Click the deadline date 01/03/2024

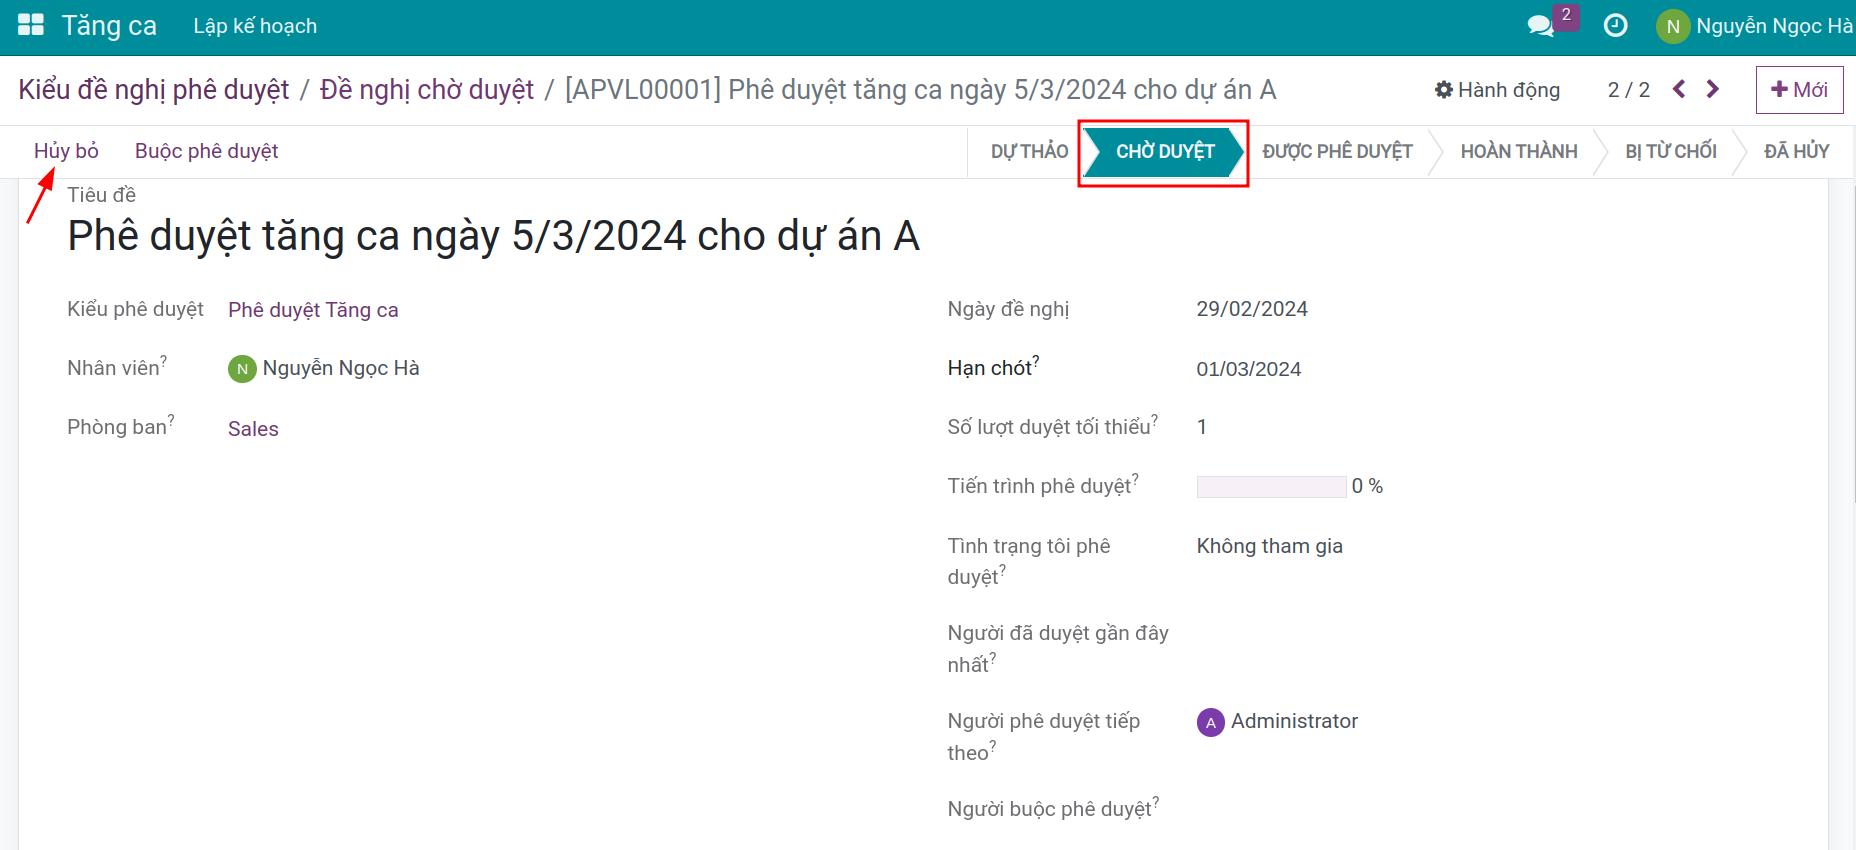coord(1249,369)
